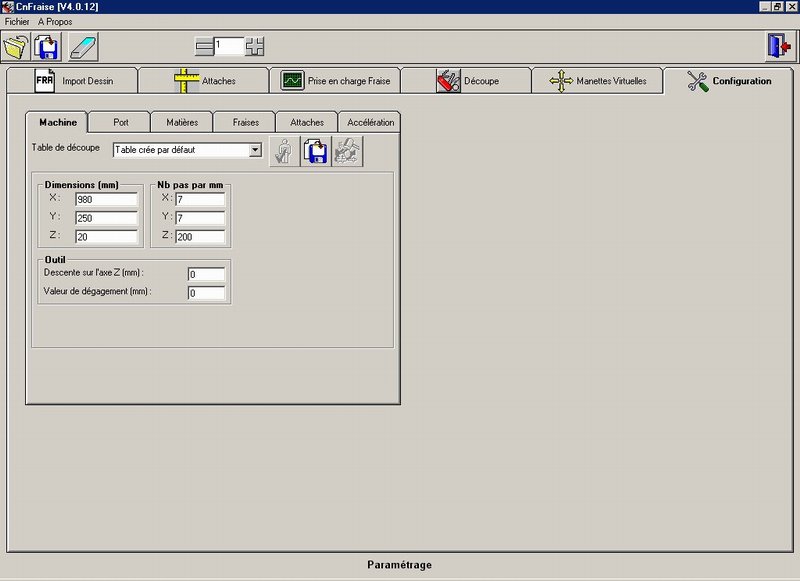800x581 pixels.
Task: Go to the Prise en charge Fraise tab
Action: 335,81
